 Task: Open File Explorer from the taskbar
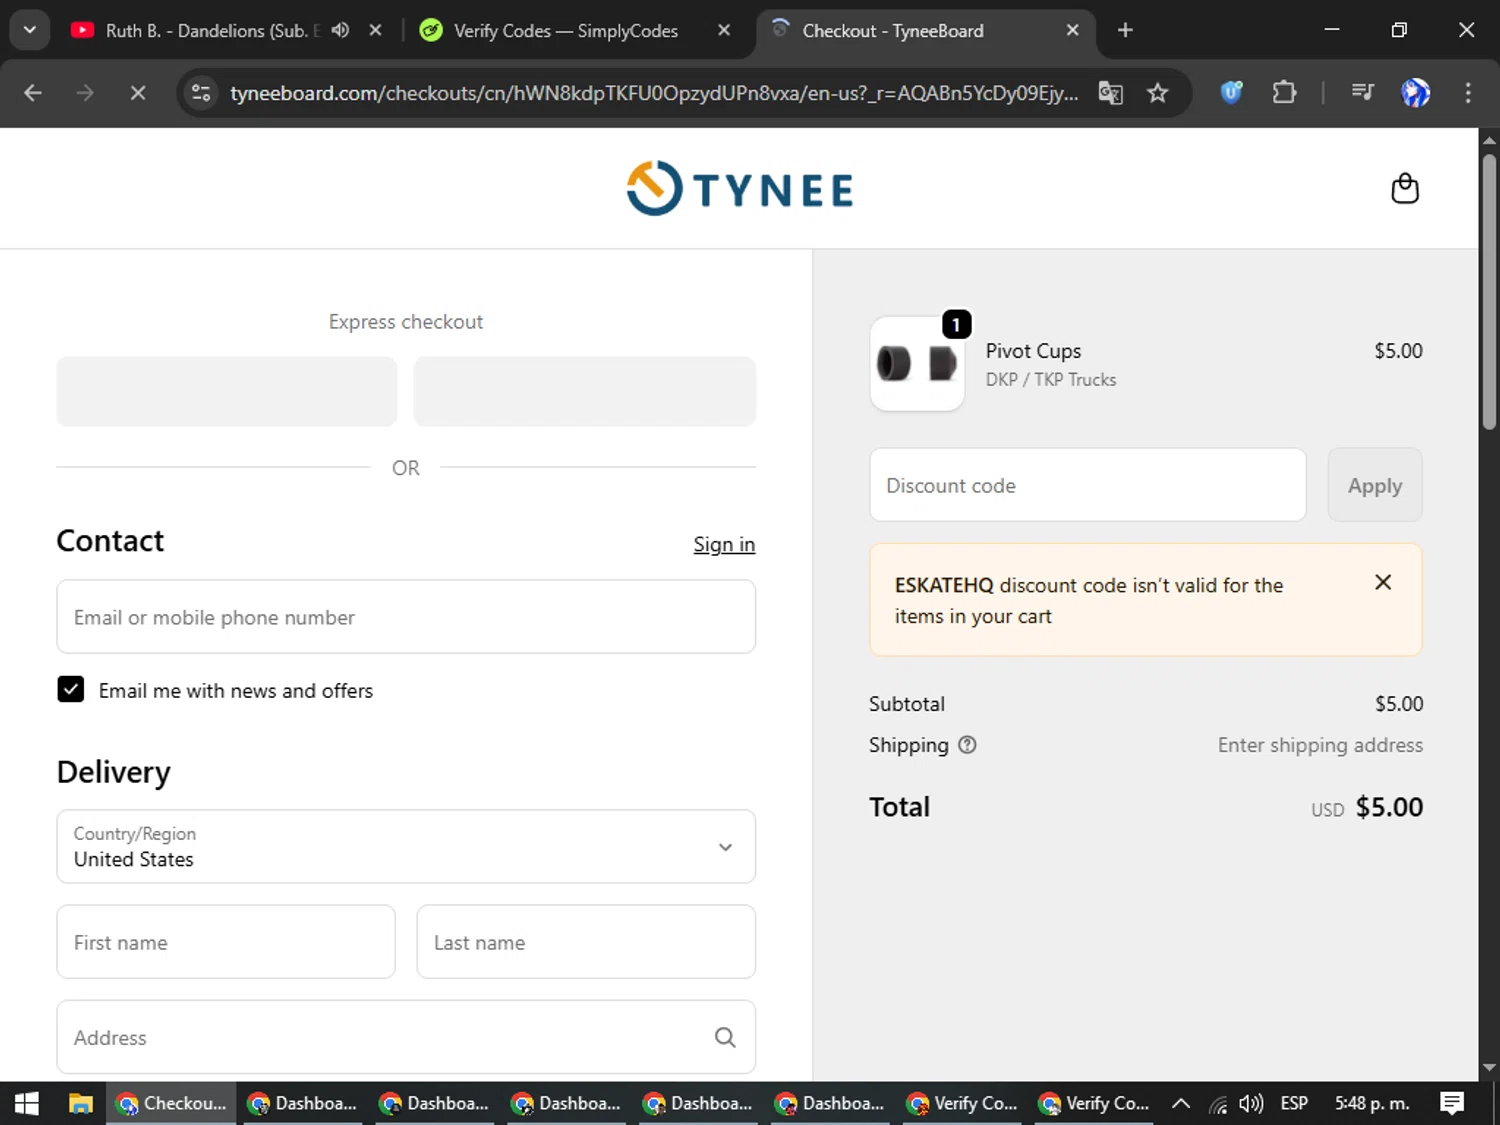[x=80, y=1103]
